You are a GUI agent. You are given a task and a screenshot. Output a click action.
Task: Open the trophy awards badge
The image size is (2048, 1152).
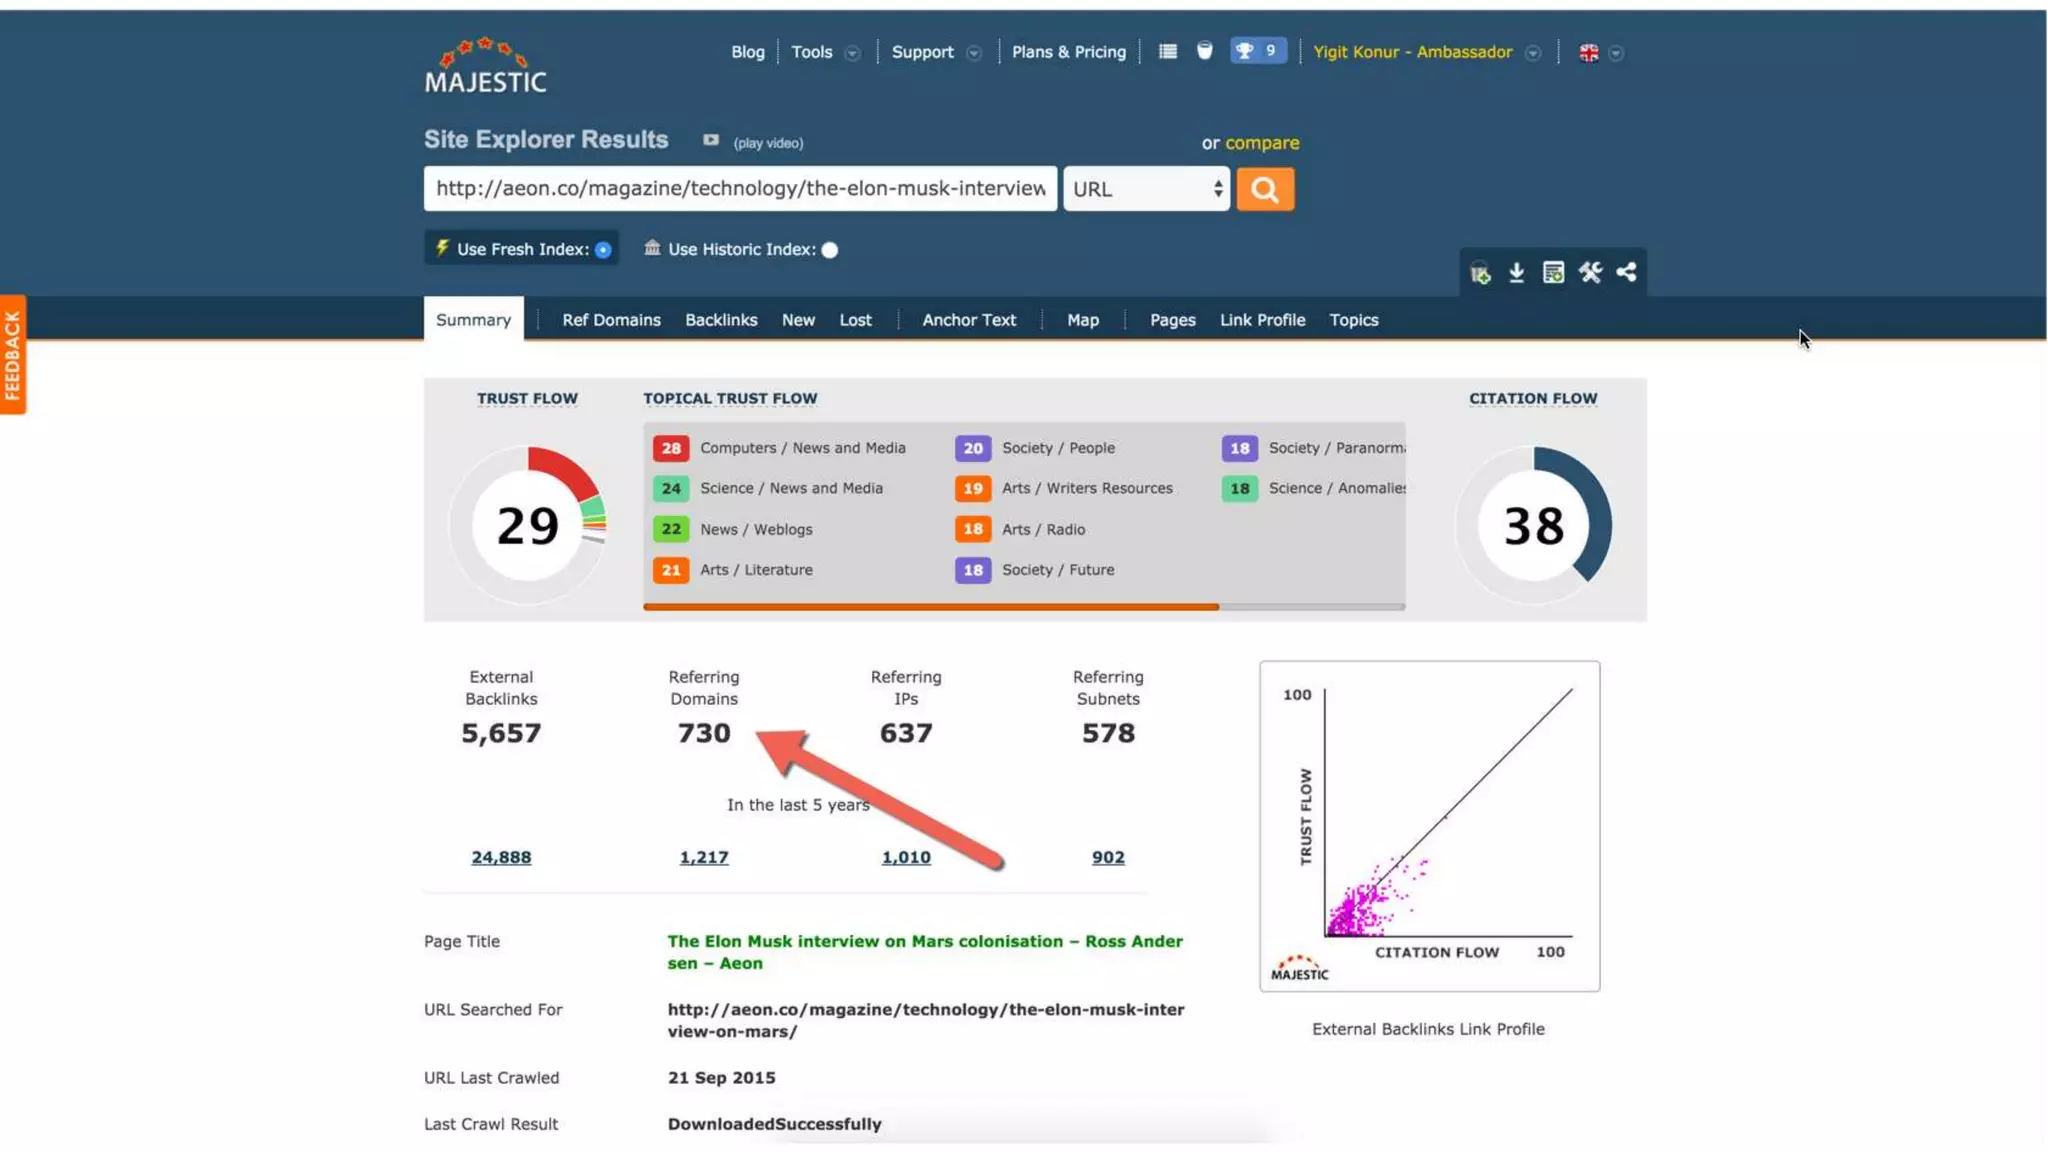click(1257, 51)
